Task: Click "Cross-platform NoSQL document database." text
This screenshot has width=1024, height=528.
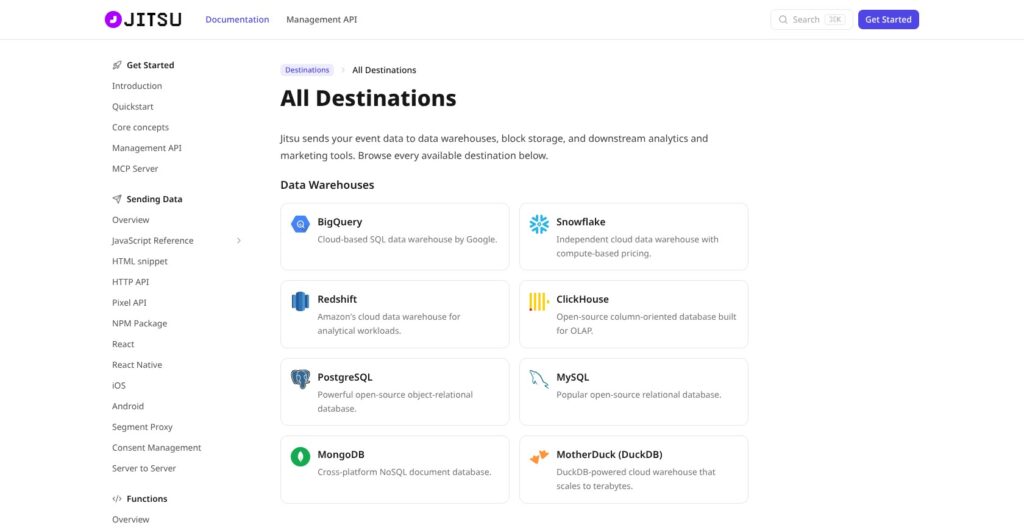Action: coord(404,472)
